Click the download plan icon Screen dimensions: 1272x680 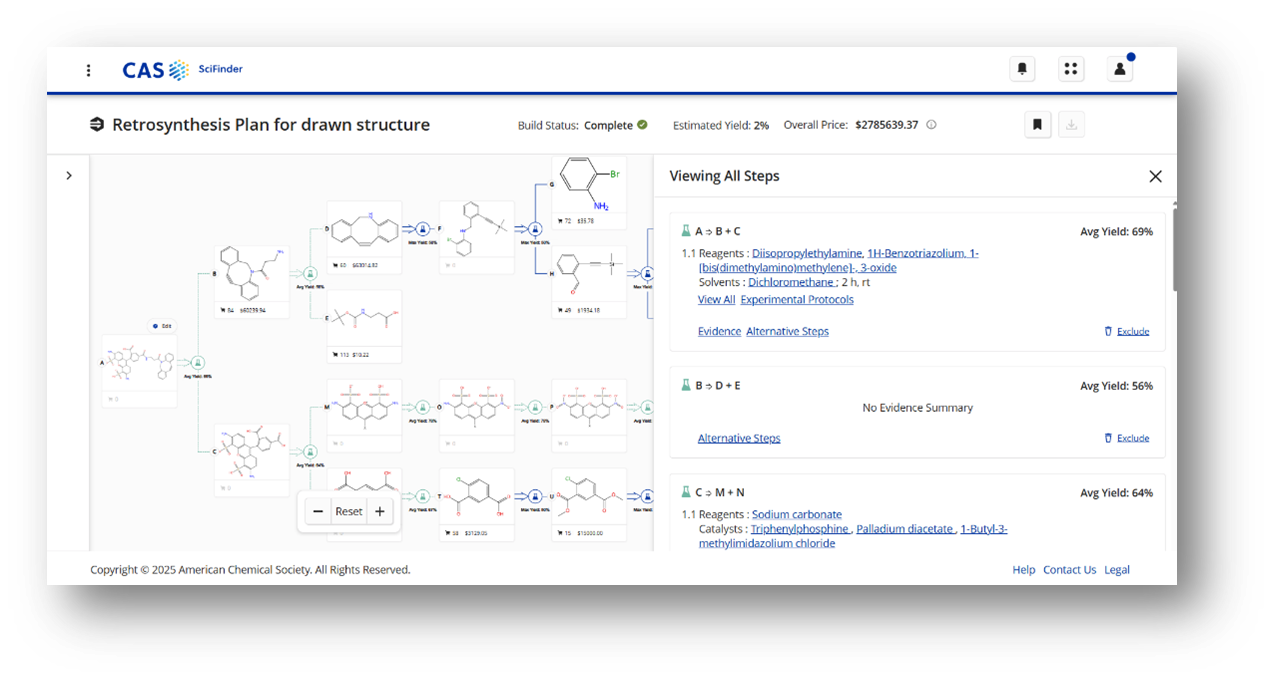click(x=1072, y=125)
